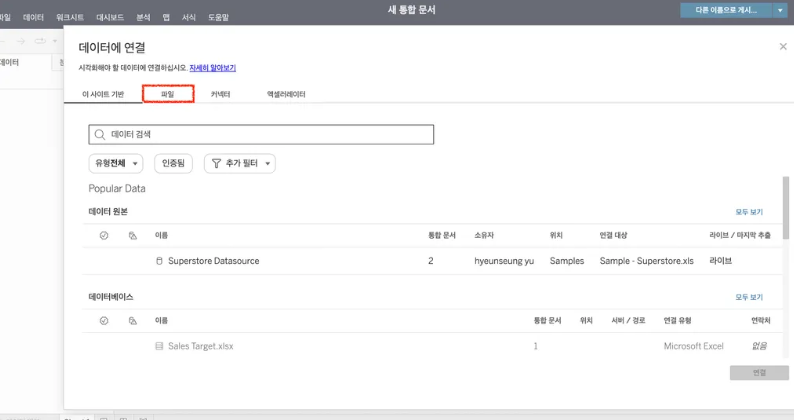Click the 서버 / 경로 column header

[x=628, y=321]
